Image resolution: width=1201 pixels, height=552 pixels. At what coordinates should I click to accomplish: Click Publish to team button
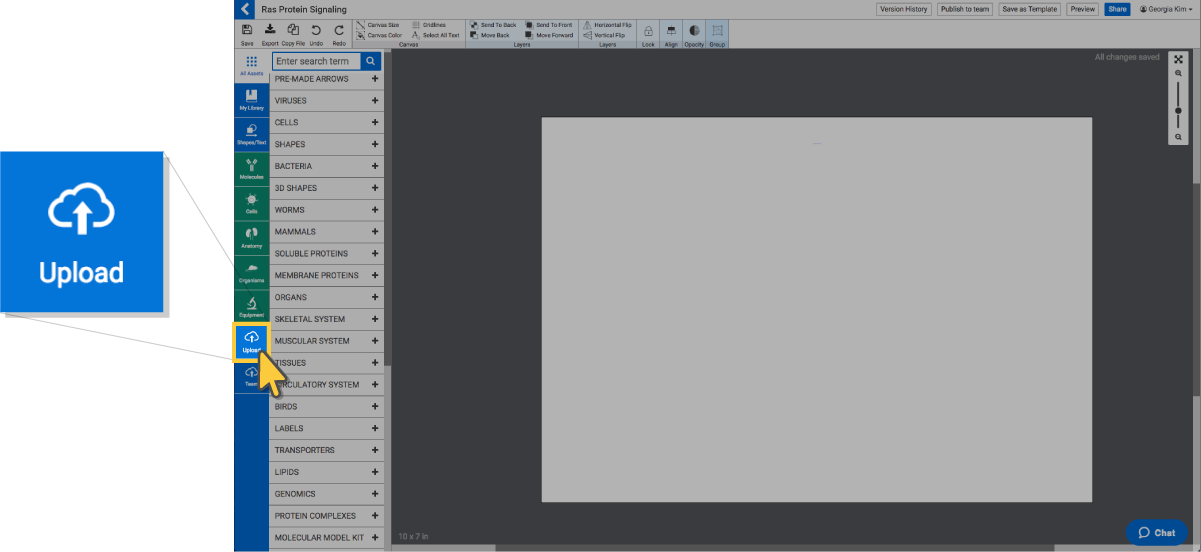pyautogui.click(x=965, y=9)
